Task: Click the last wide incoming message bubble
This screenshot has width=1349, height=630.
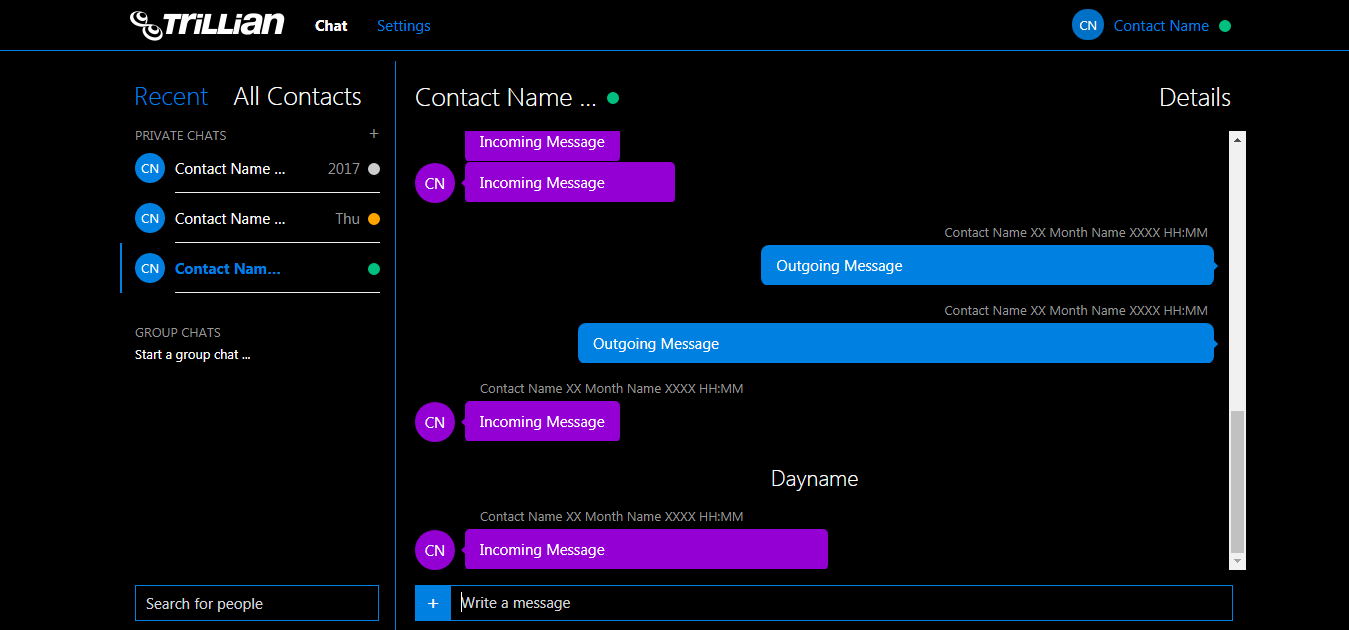Action: 646,549
